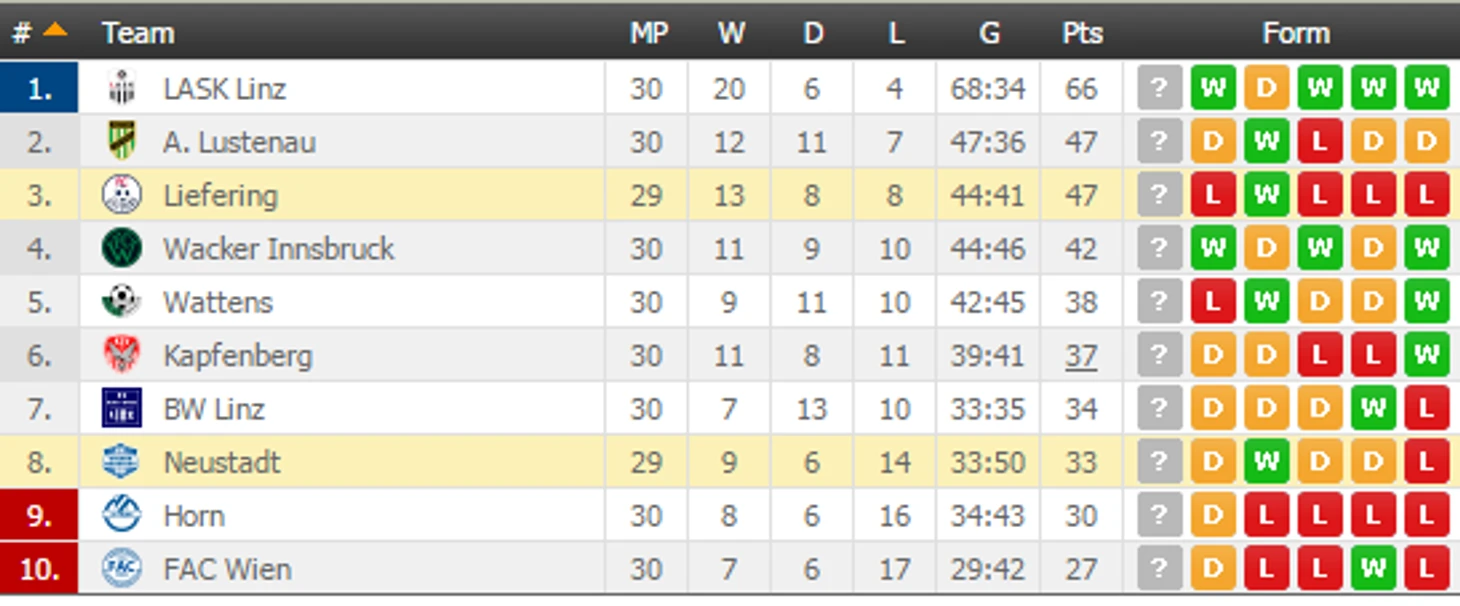Click the Wattens soccer ball logo
Image resolution: width=1460 pixels, height=606 pixels.
coord(122,301)
